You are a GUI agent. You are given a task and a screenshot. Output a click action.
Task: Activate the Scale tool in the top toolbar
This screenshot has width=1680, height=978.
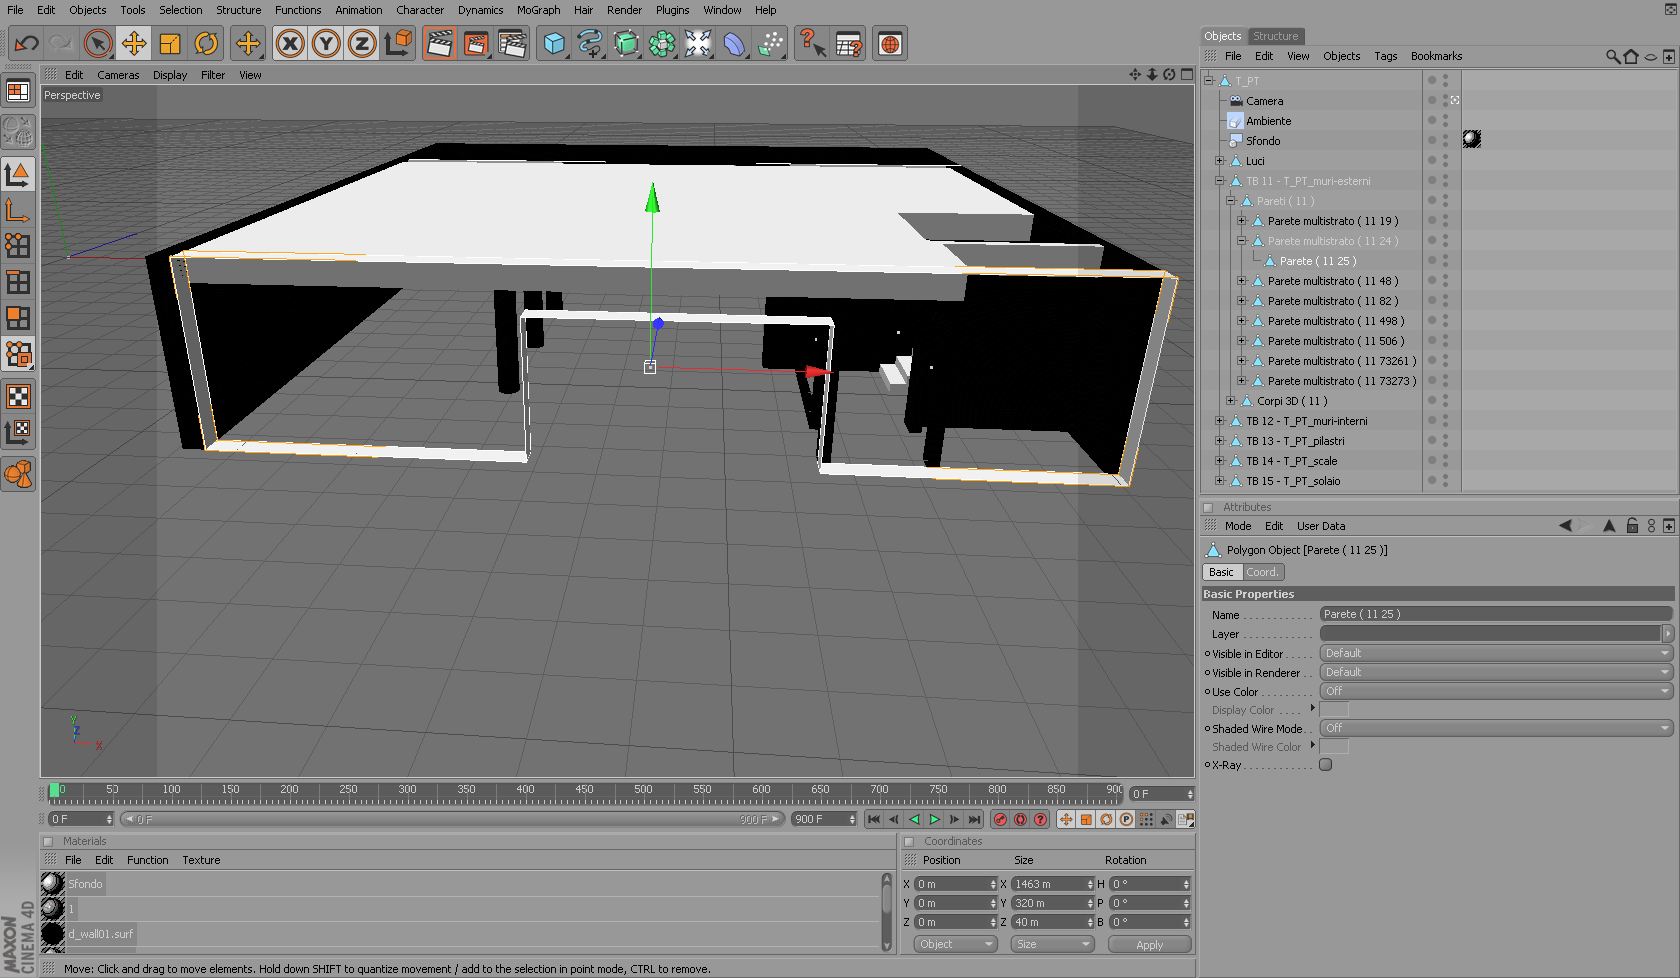tap(170, 44)
